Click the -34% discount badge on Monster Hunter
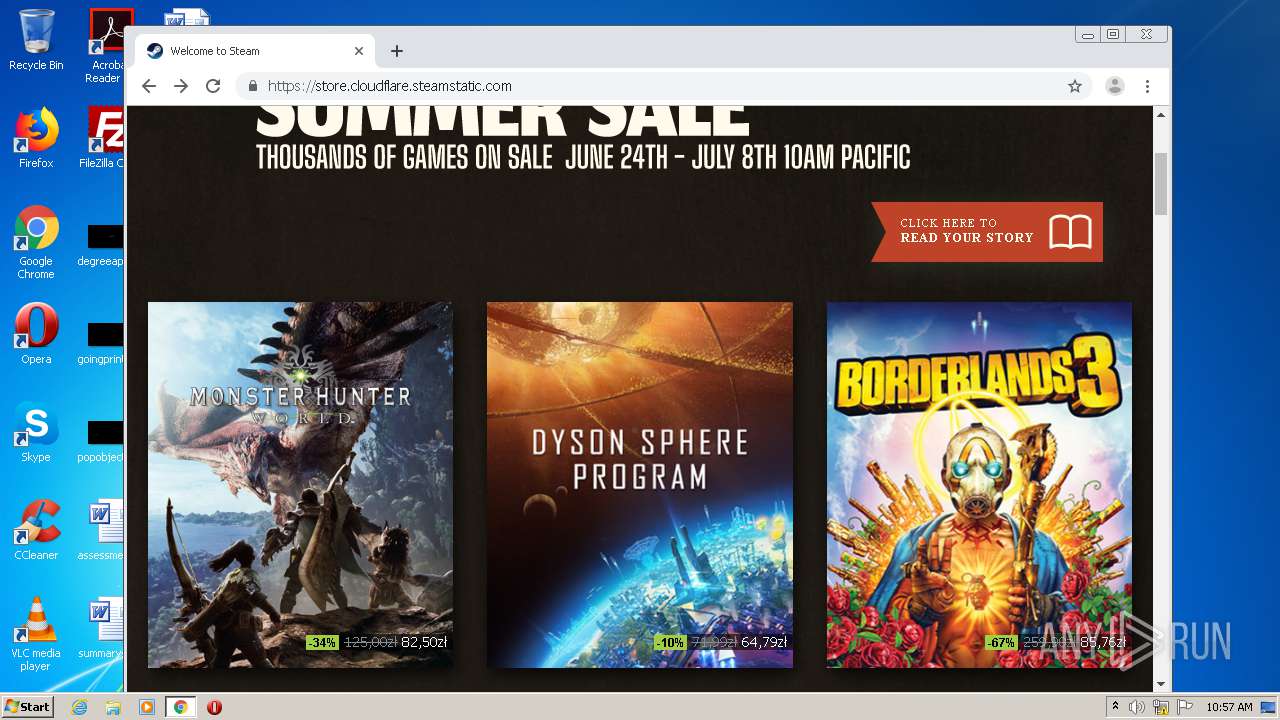This screenshot has height=720, width=1280. coord(323,642)
